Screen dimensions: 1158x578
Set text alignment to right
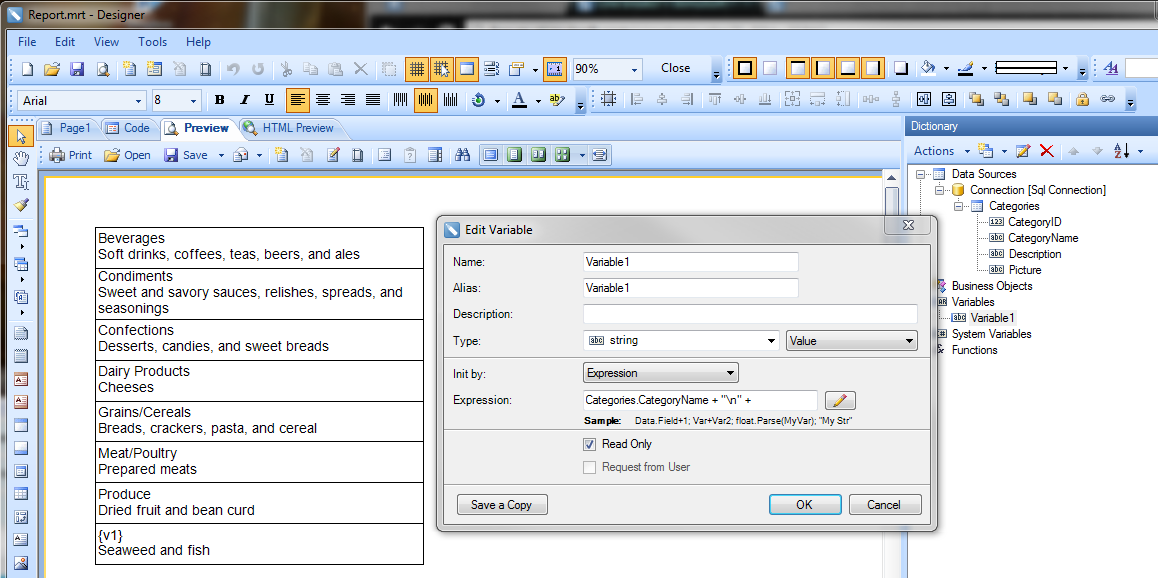(x=348, y=100)
